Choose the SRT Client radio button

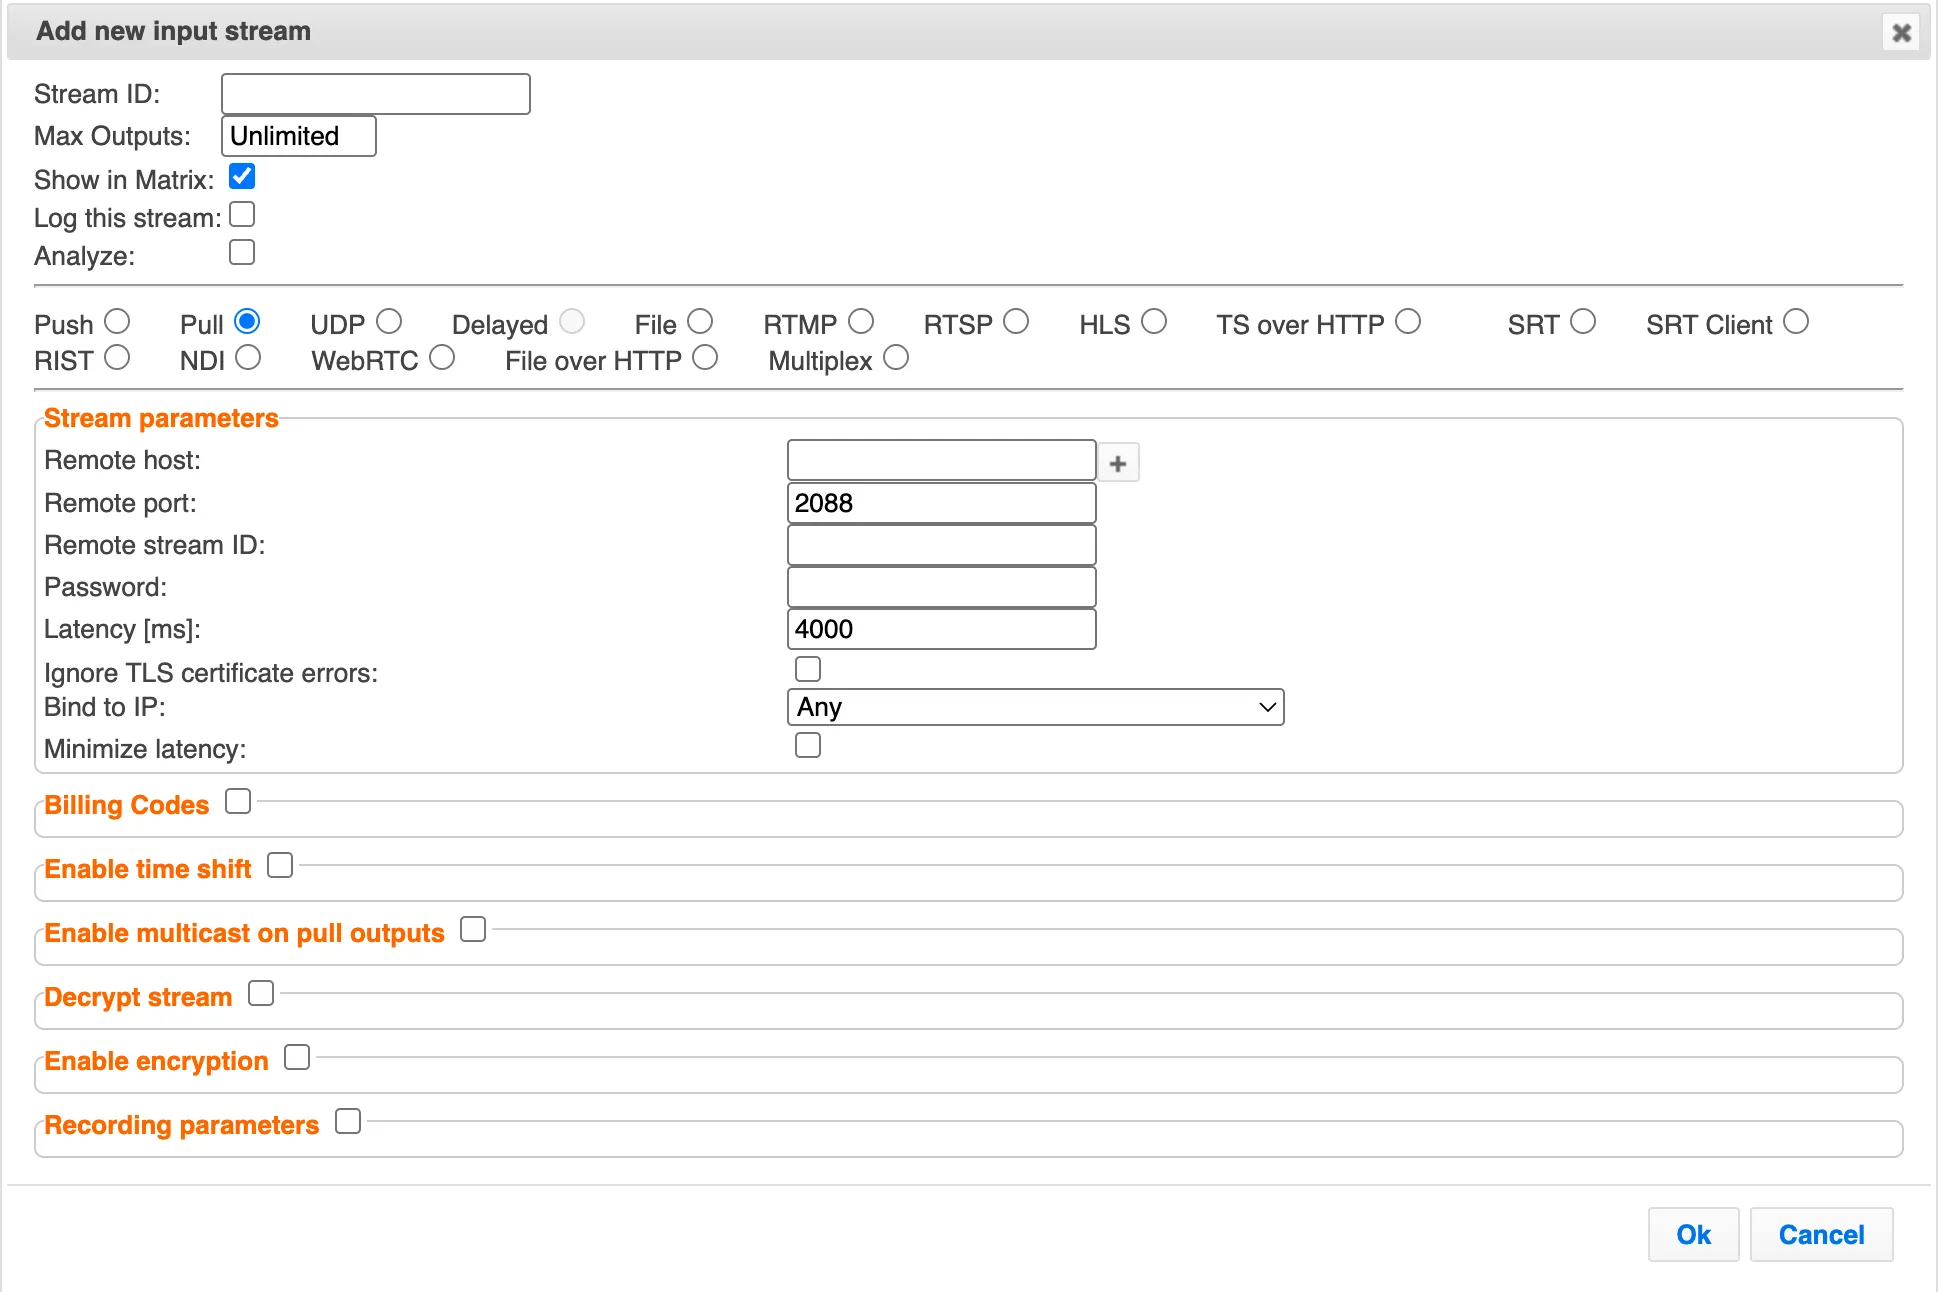point(1796,321)
